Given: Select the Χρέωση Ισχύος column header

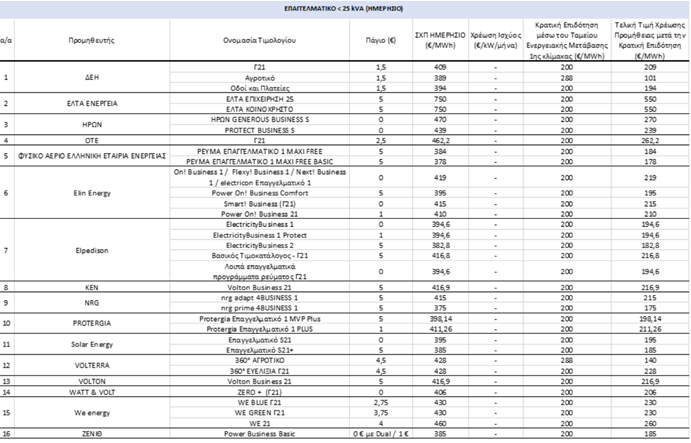Looking at the screenshot, I should click(x=496, y=40).
